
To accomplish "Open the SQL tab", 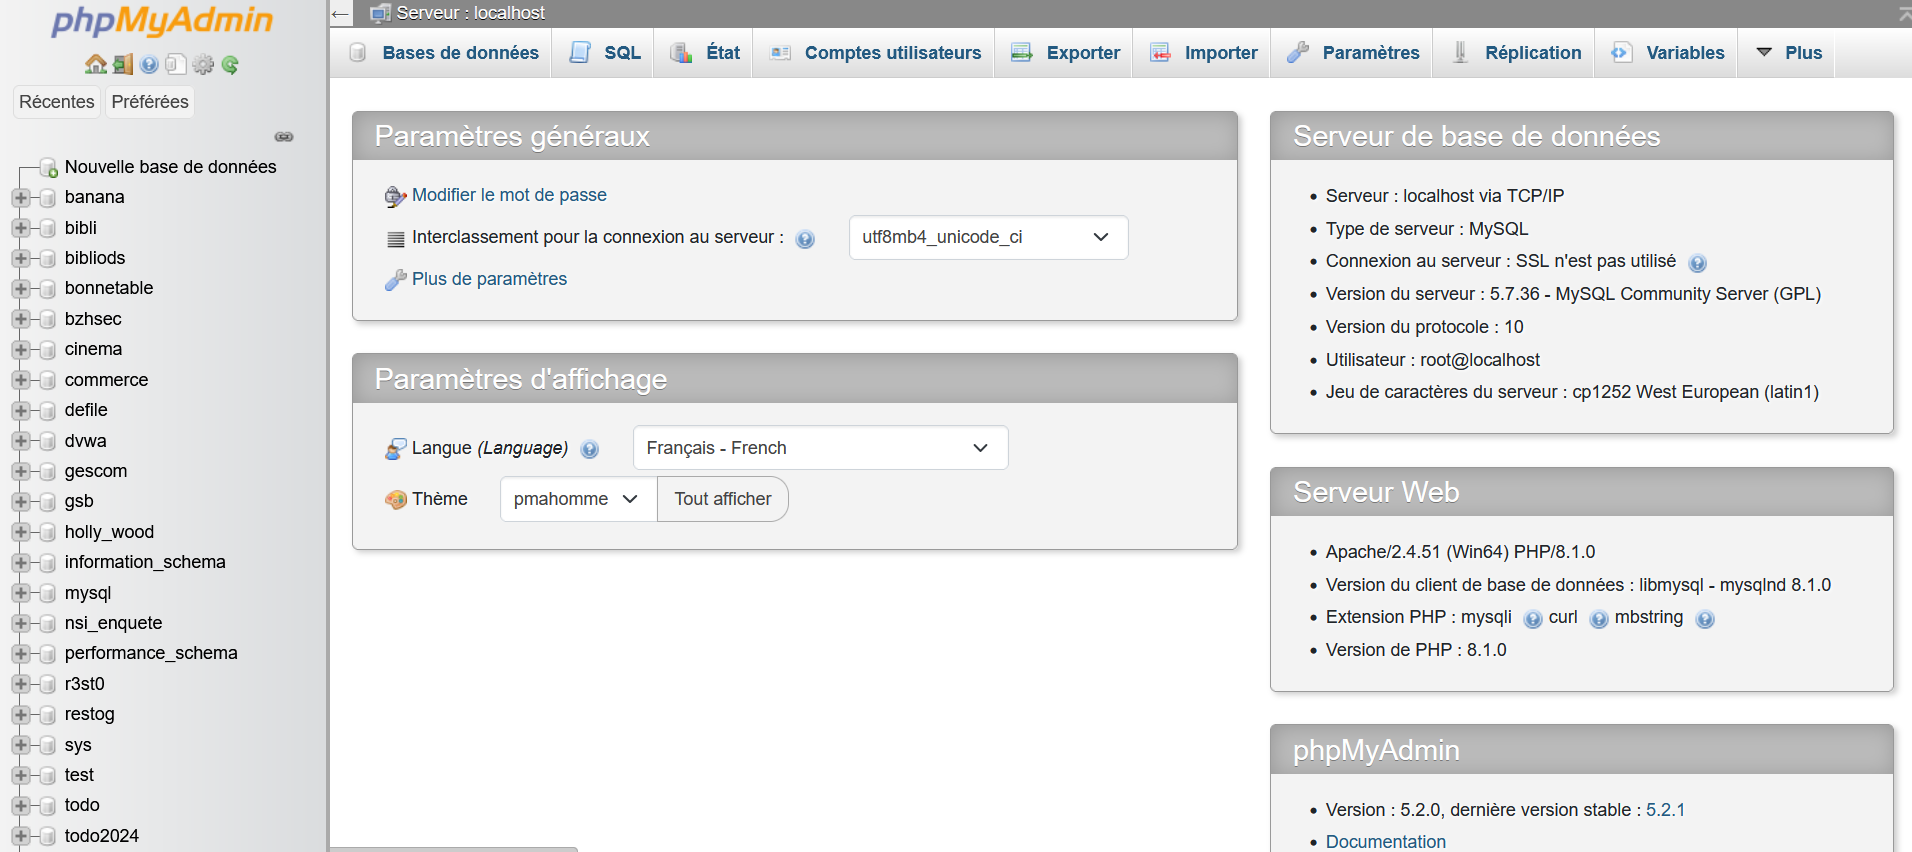I will (x=604, y=53).
